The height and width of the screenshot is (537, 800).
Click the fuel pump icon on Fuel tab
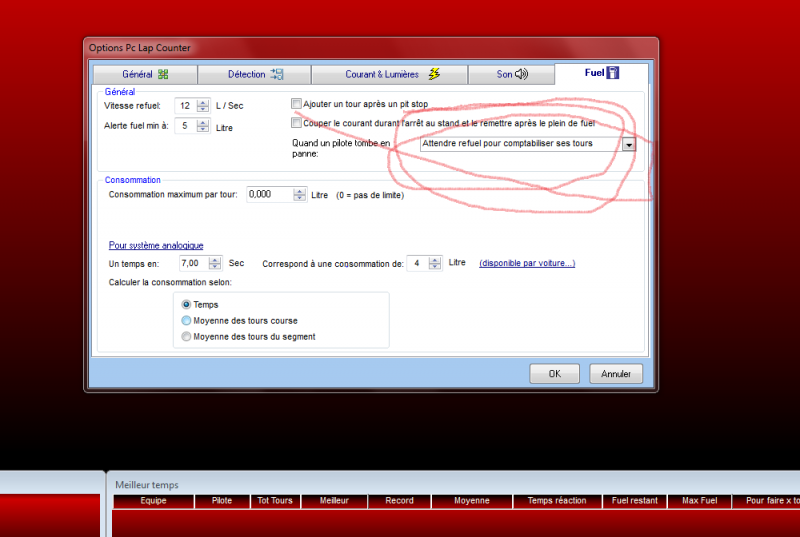[x=613, y=73]
